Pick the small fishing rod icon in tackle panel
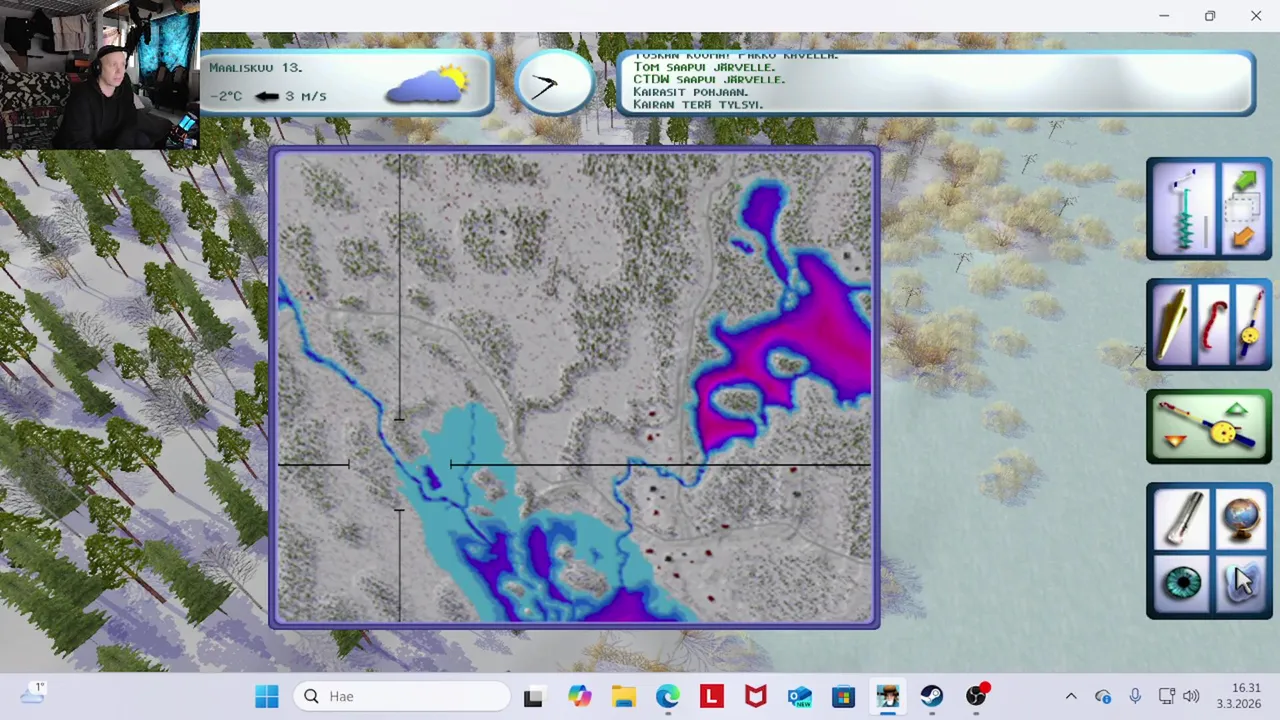 click(1250, 324)
